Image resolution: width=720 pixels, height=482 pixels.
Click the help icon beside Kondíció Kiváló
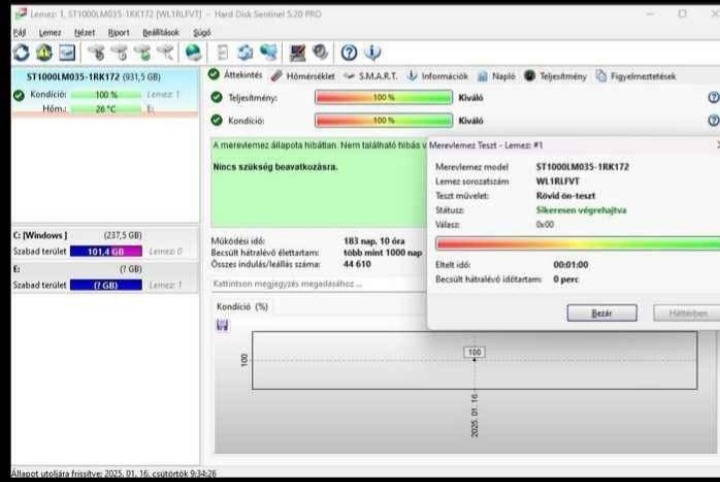[x=714, y=120]
